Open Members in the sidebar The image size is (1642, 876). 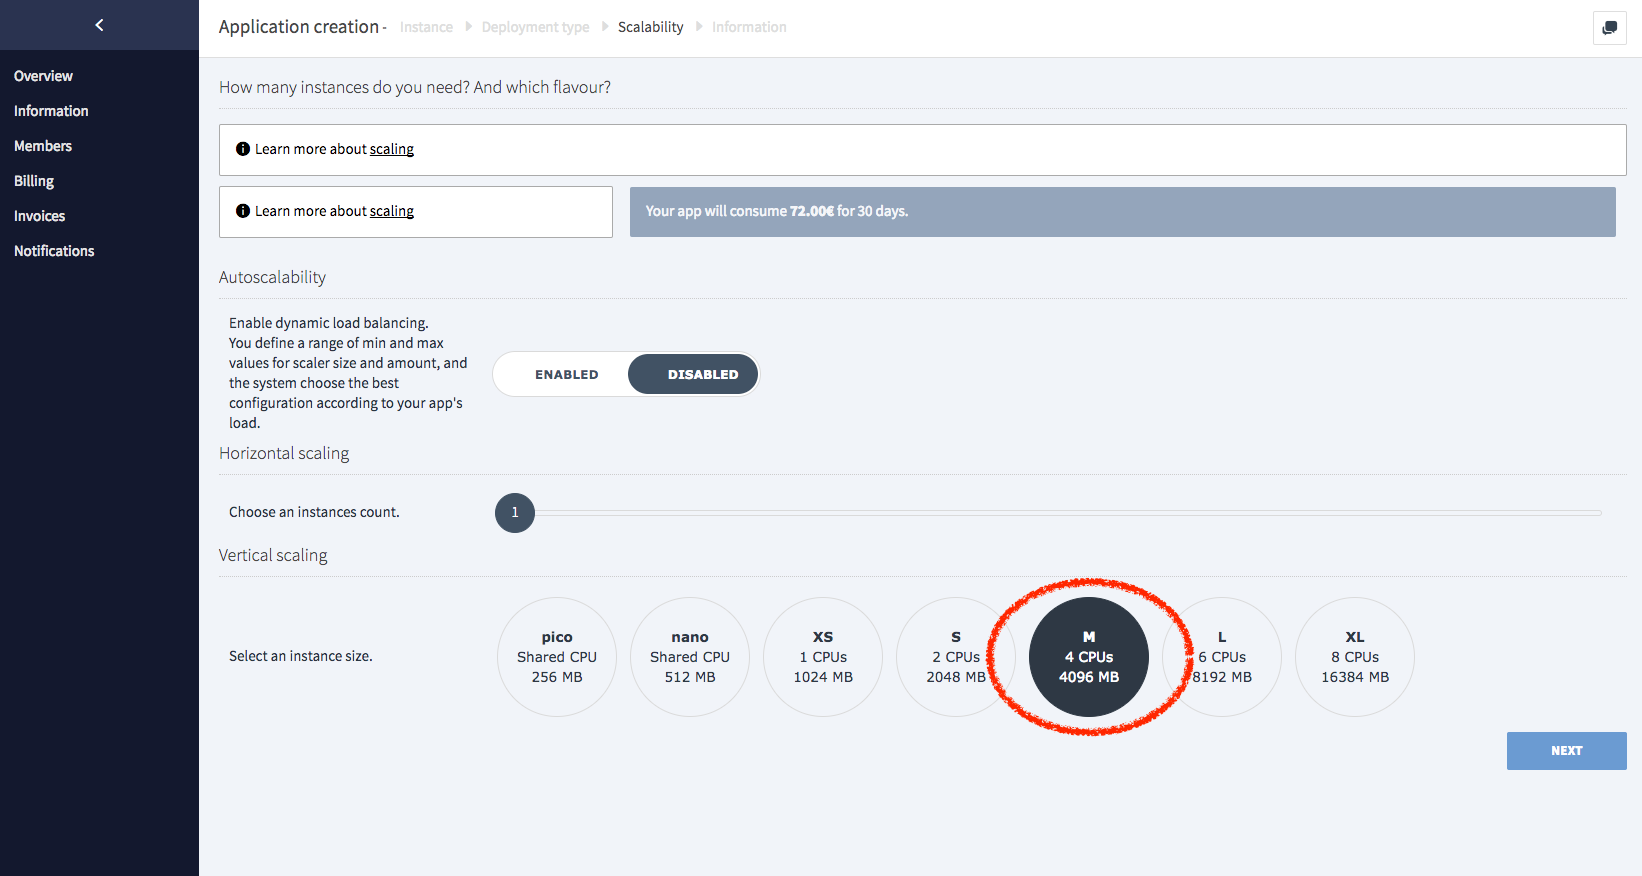tap(43, 146)
